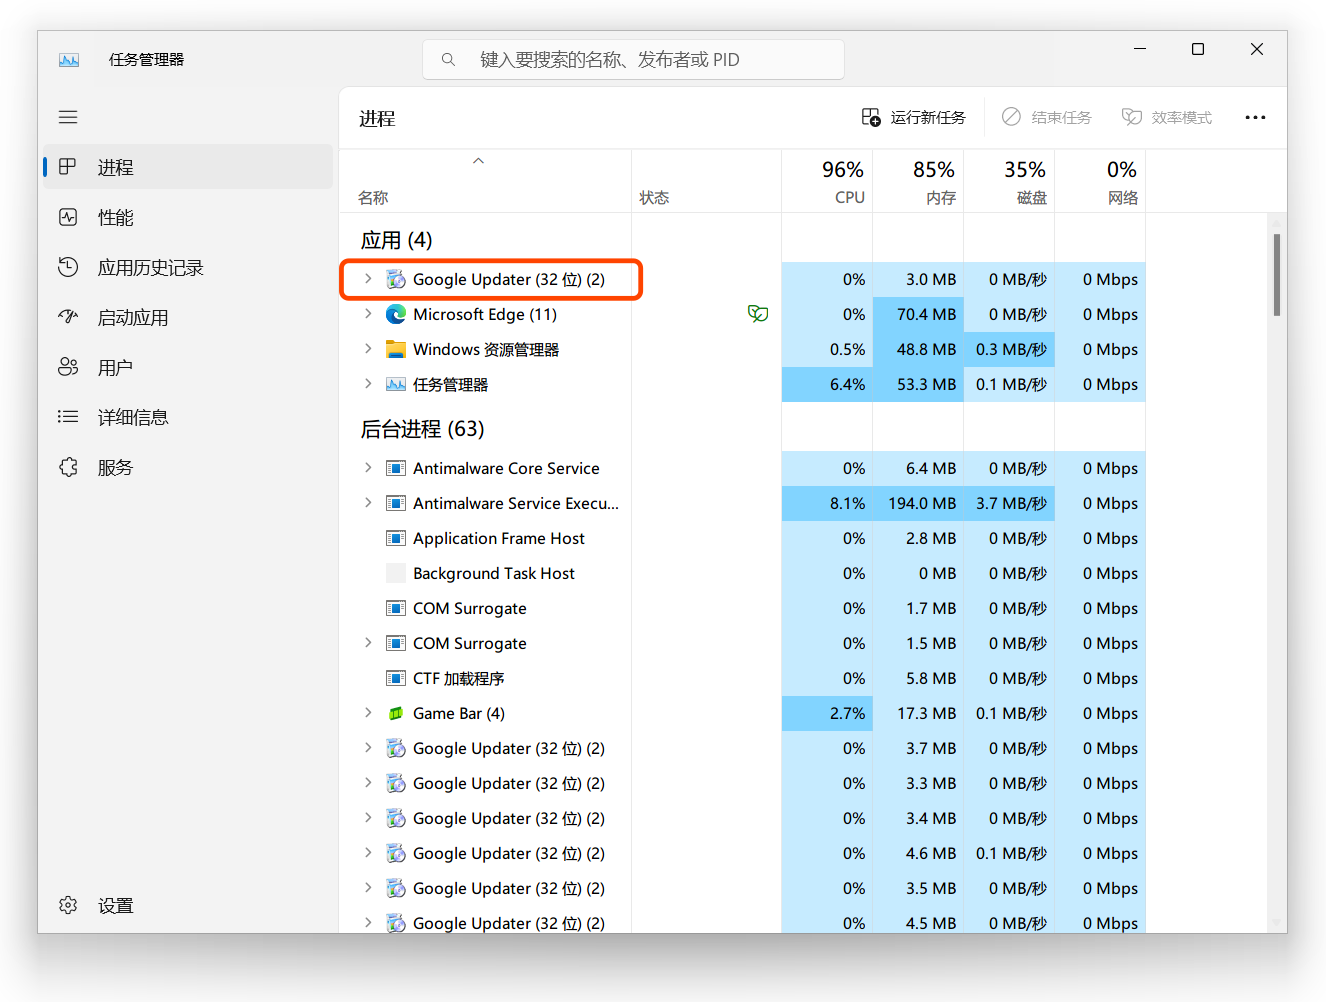Sort by Memory (内存) column 85%
The image size is (1326, 1002).
coord(918,181)
